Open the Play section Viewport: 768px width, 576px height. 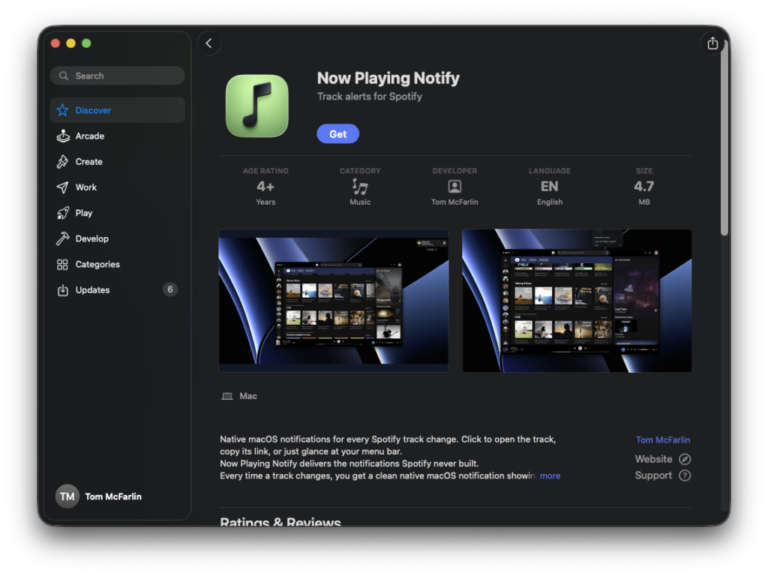pyautogui.click(x=118, y=213)
